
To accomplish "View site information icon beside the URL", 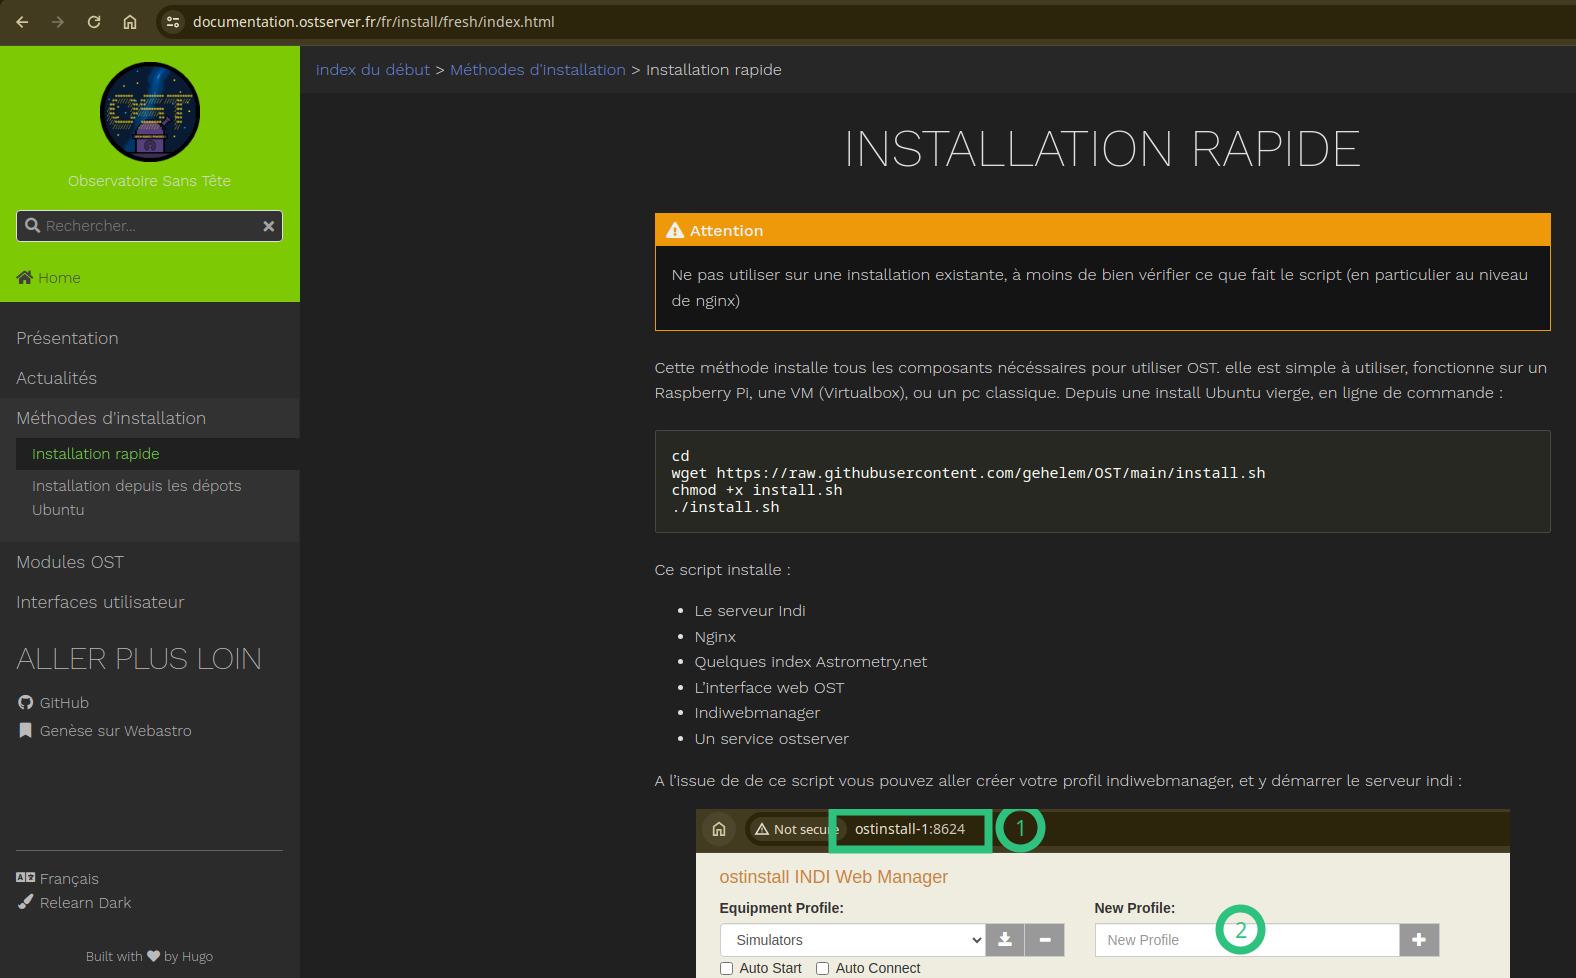I will coord(173,22).
